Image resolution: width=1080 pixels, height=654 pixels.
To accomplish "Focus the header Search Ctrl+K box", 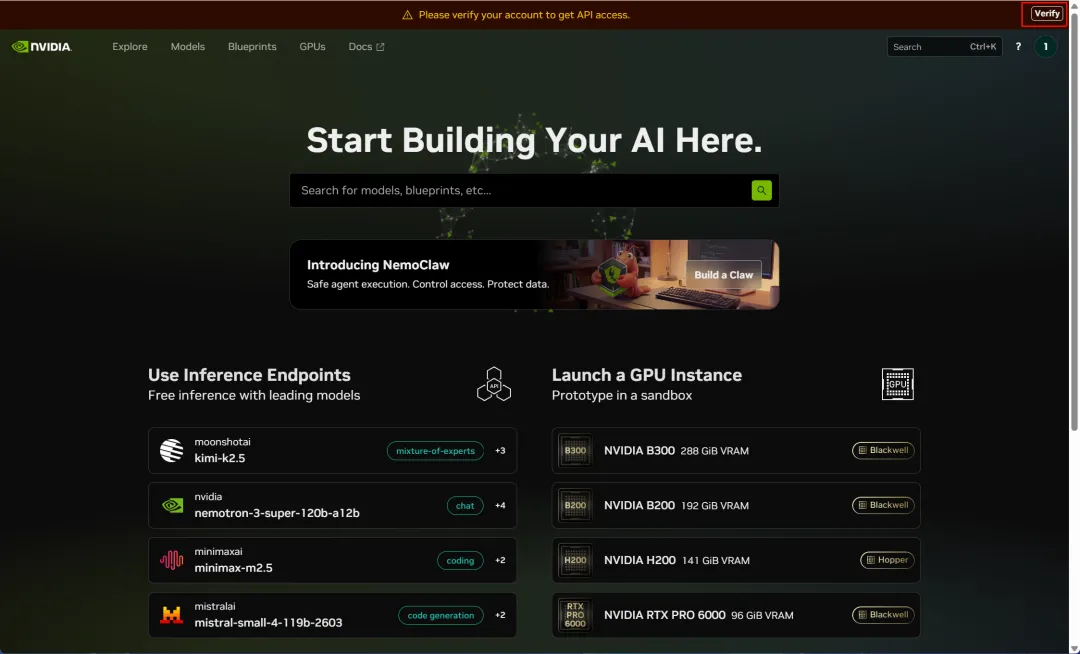I will pyautogui.click(x=944, y=47).
